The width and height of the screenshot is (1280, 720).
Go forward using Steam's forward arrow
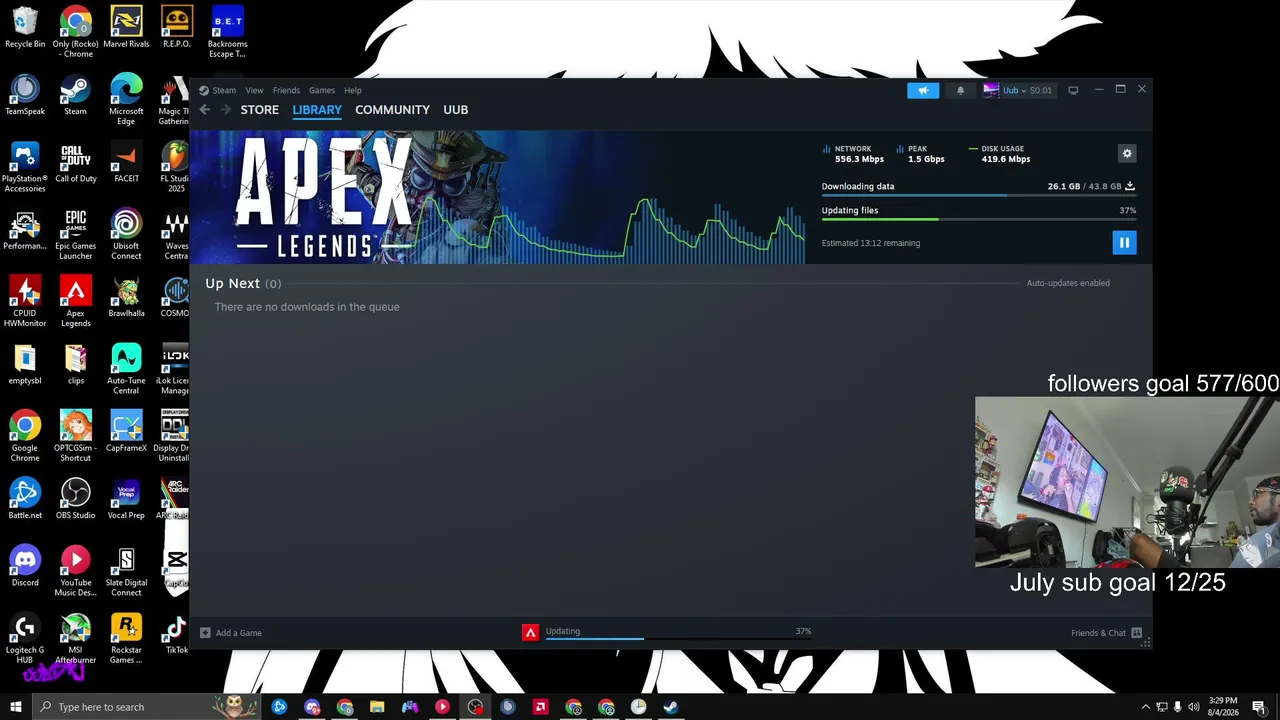pyautogui.click(x=225, y=110)
